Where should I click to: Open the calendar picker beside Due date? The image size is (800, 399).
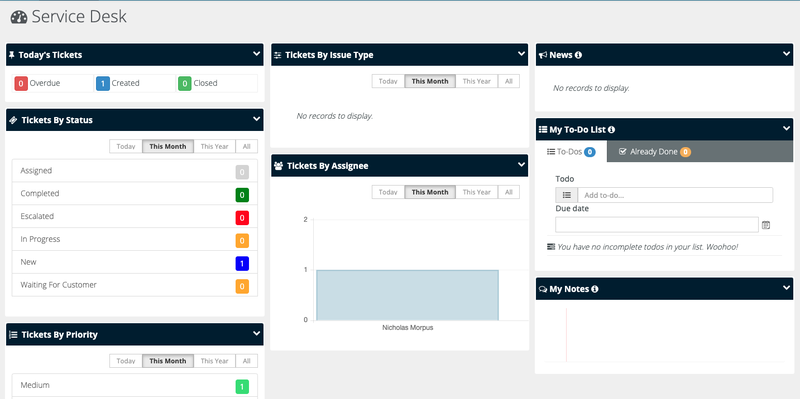point(766,225)
